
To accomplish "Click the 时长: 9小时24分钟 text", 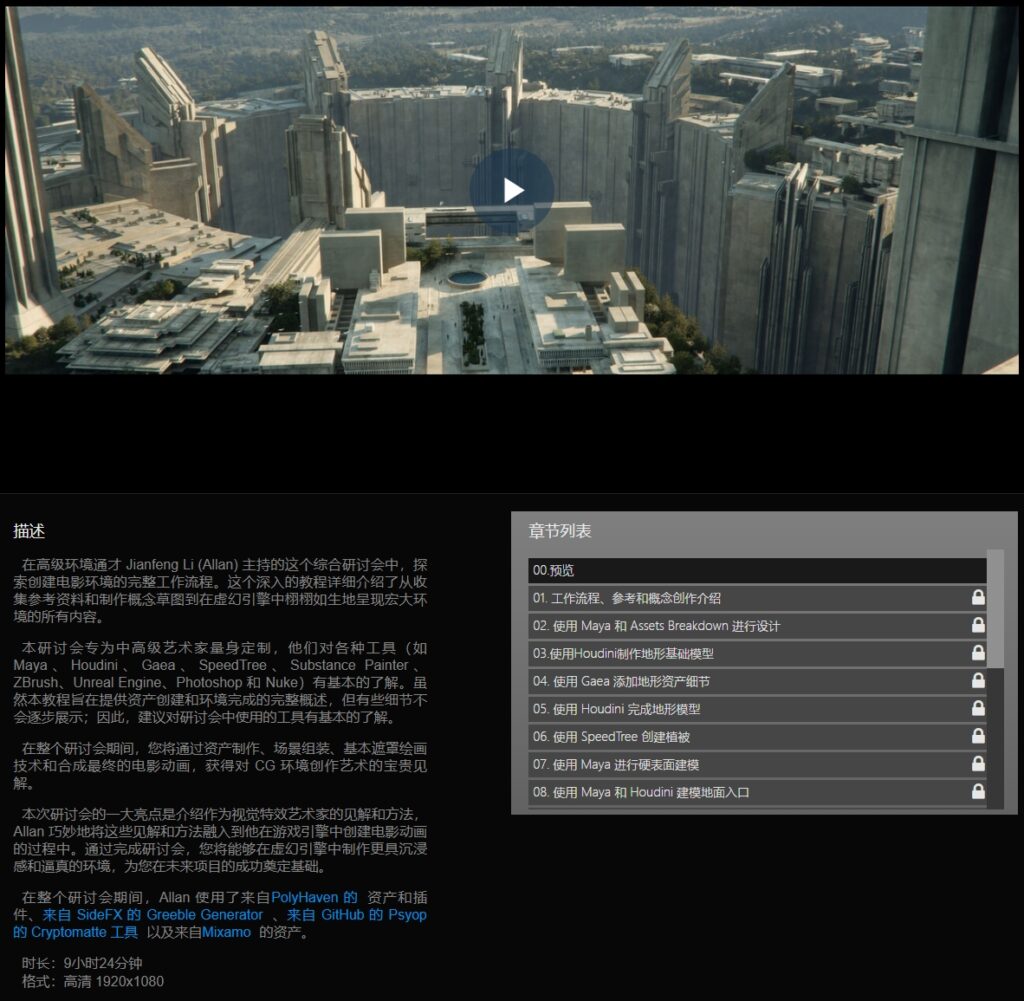I will click(82, 963).
